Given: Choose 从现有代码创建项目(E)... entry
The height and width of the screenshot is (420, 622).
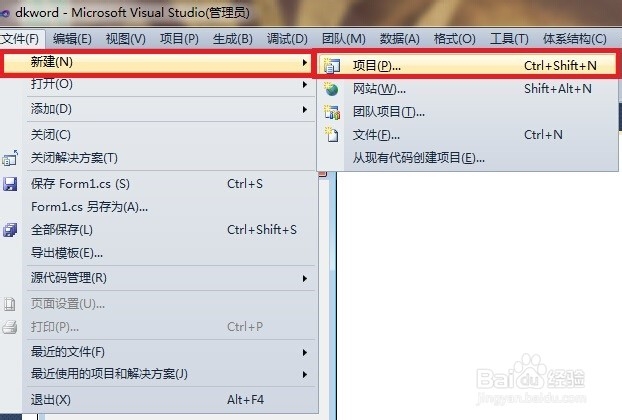Looking at the screenshot, I should coord(467,158).
